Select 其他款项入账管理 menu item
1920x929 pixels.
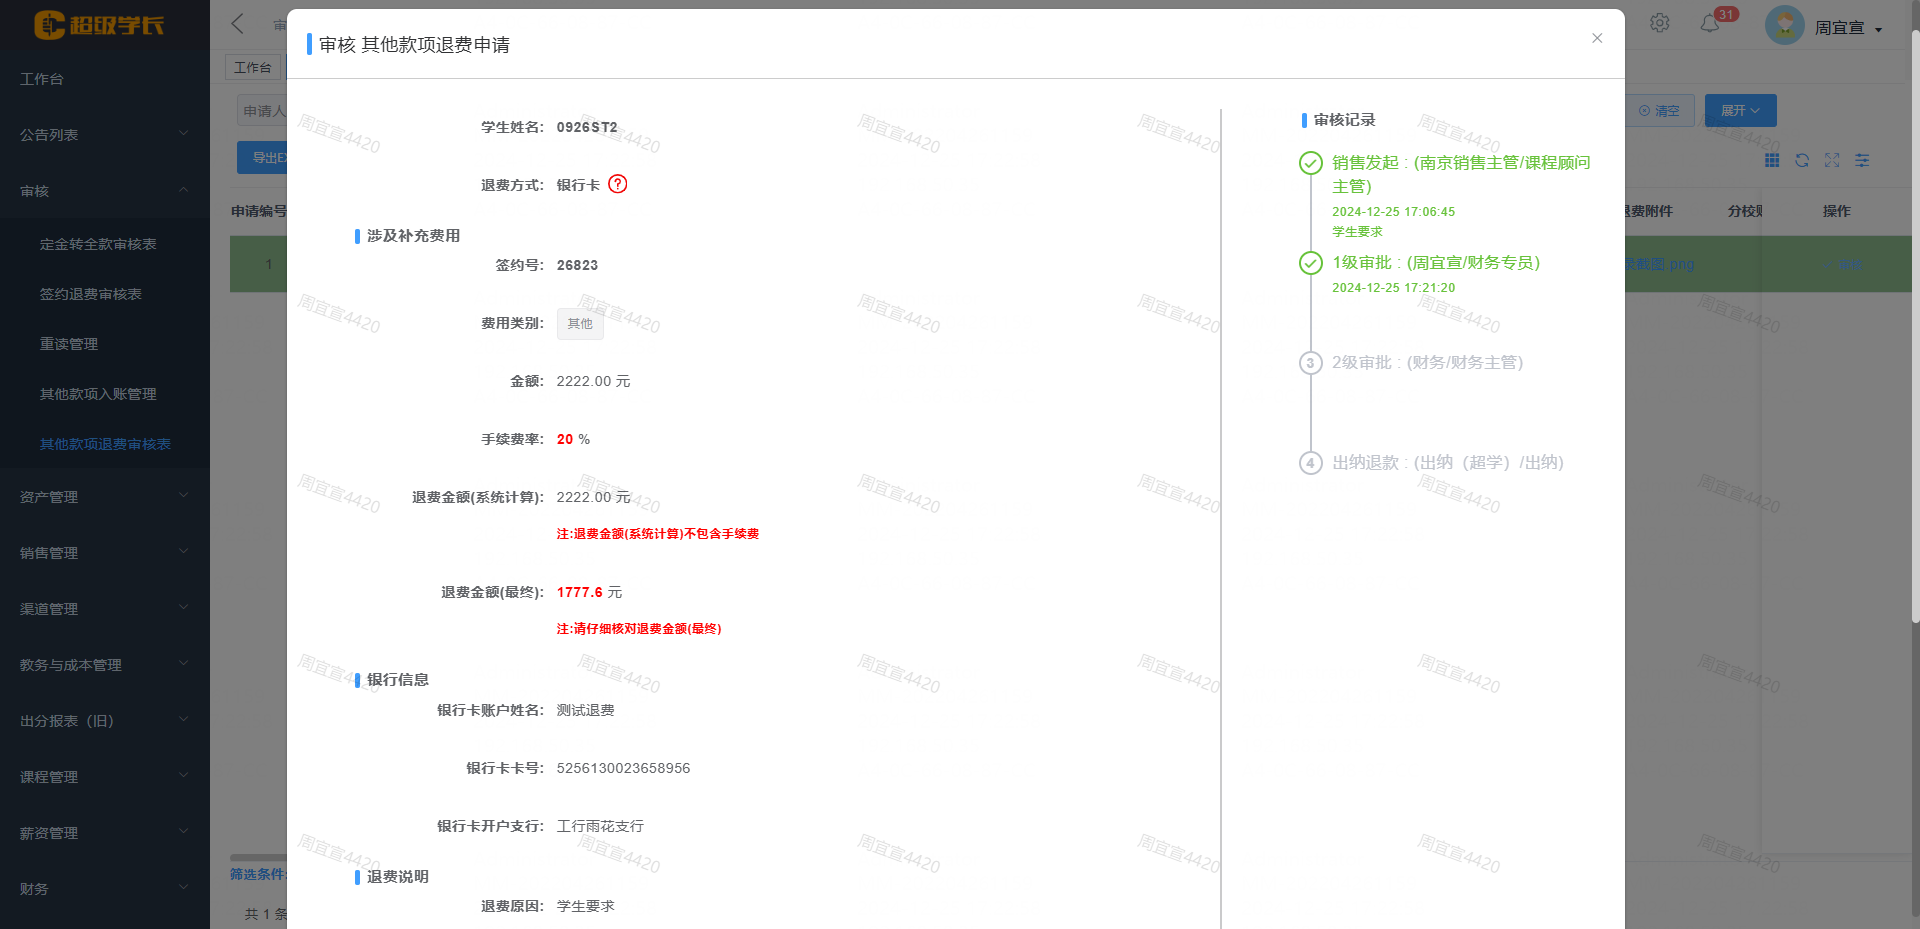[x=98, y=394]
